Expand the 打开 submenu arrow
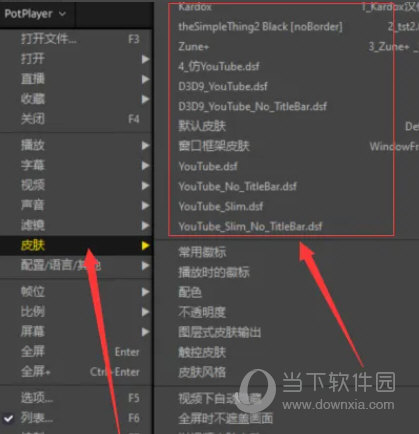The height and width of the screenshot is (434, 419). (145, 59)
